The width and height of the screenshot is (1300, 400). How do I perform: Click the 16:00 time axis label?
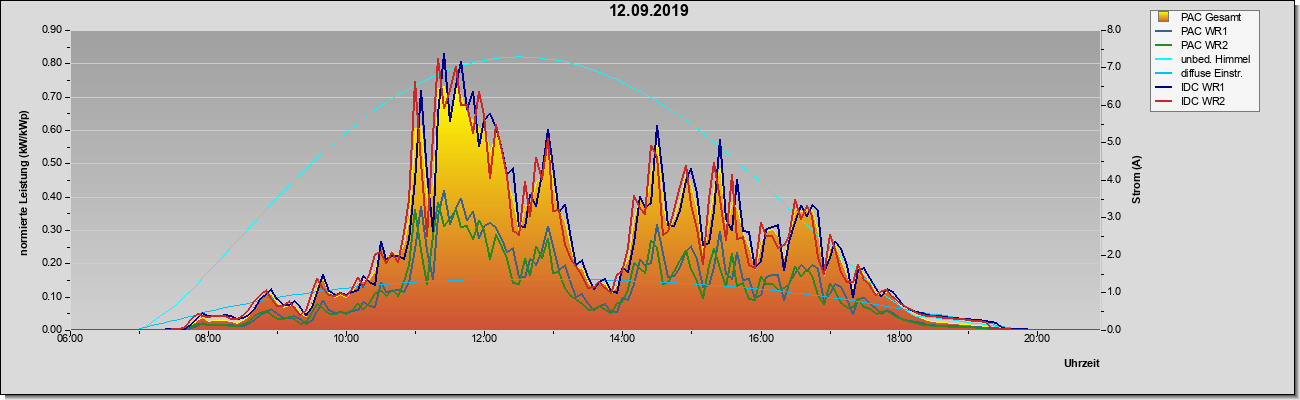point(760,338)
